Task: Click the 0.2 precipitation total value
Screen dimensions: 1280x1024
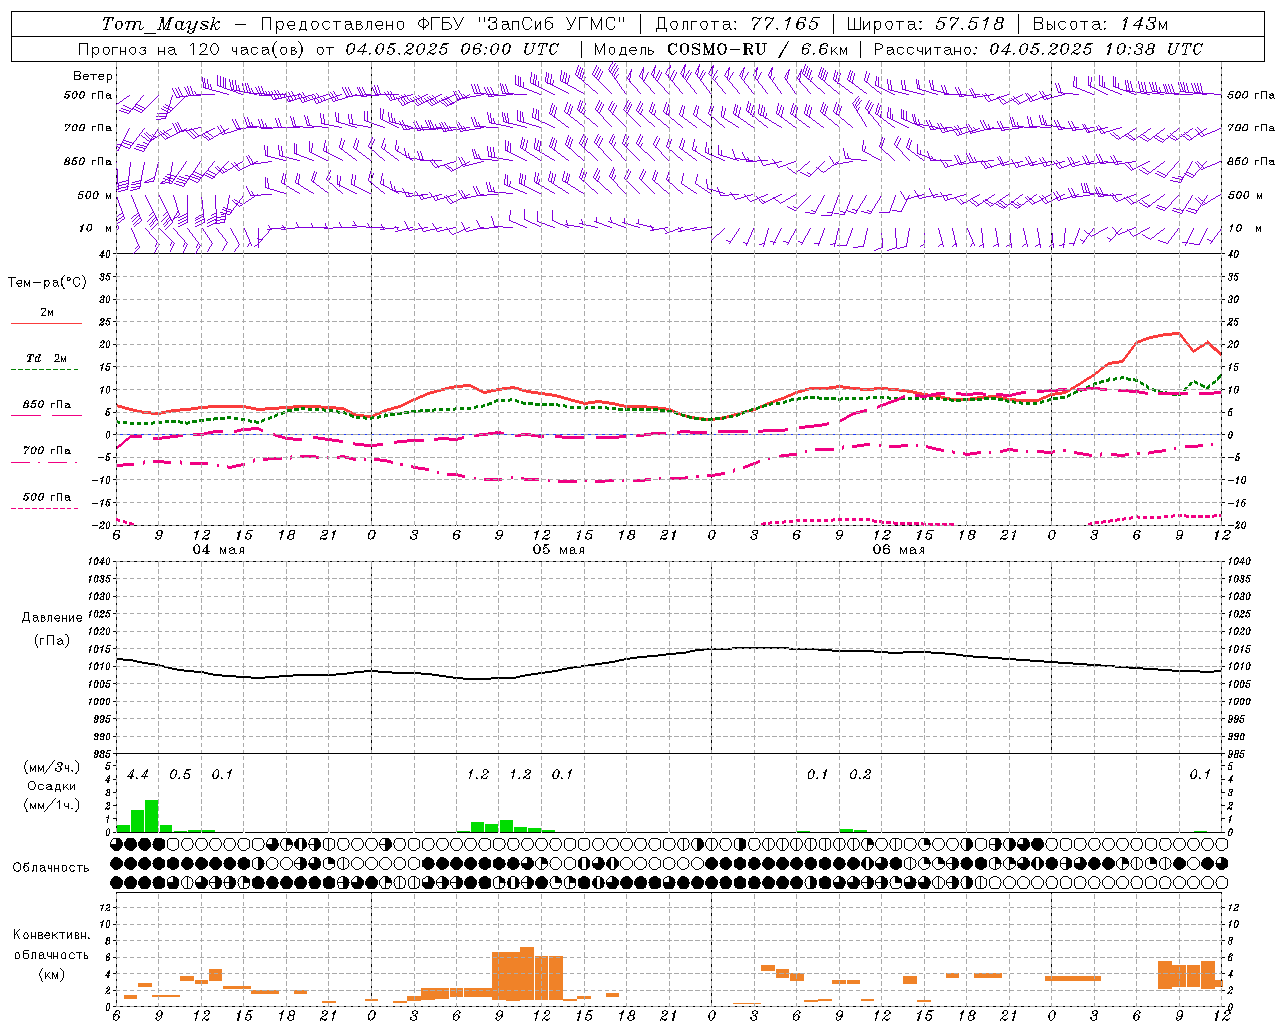Action: pos(860,775)
